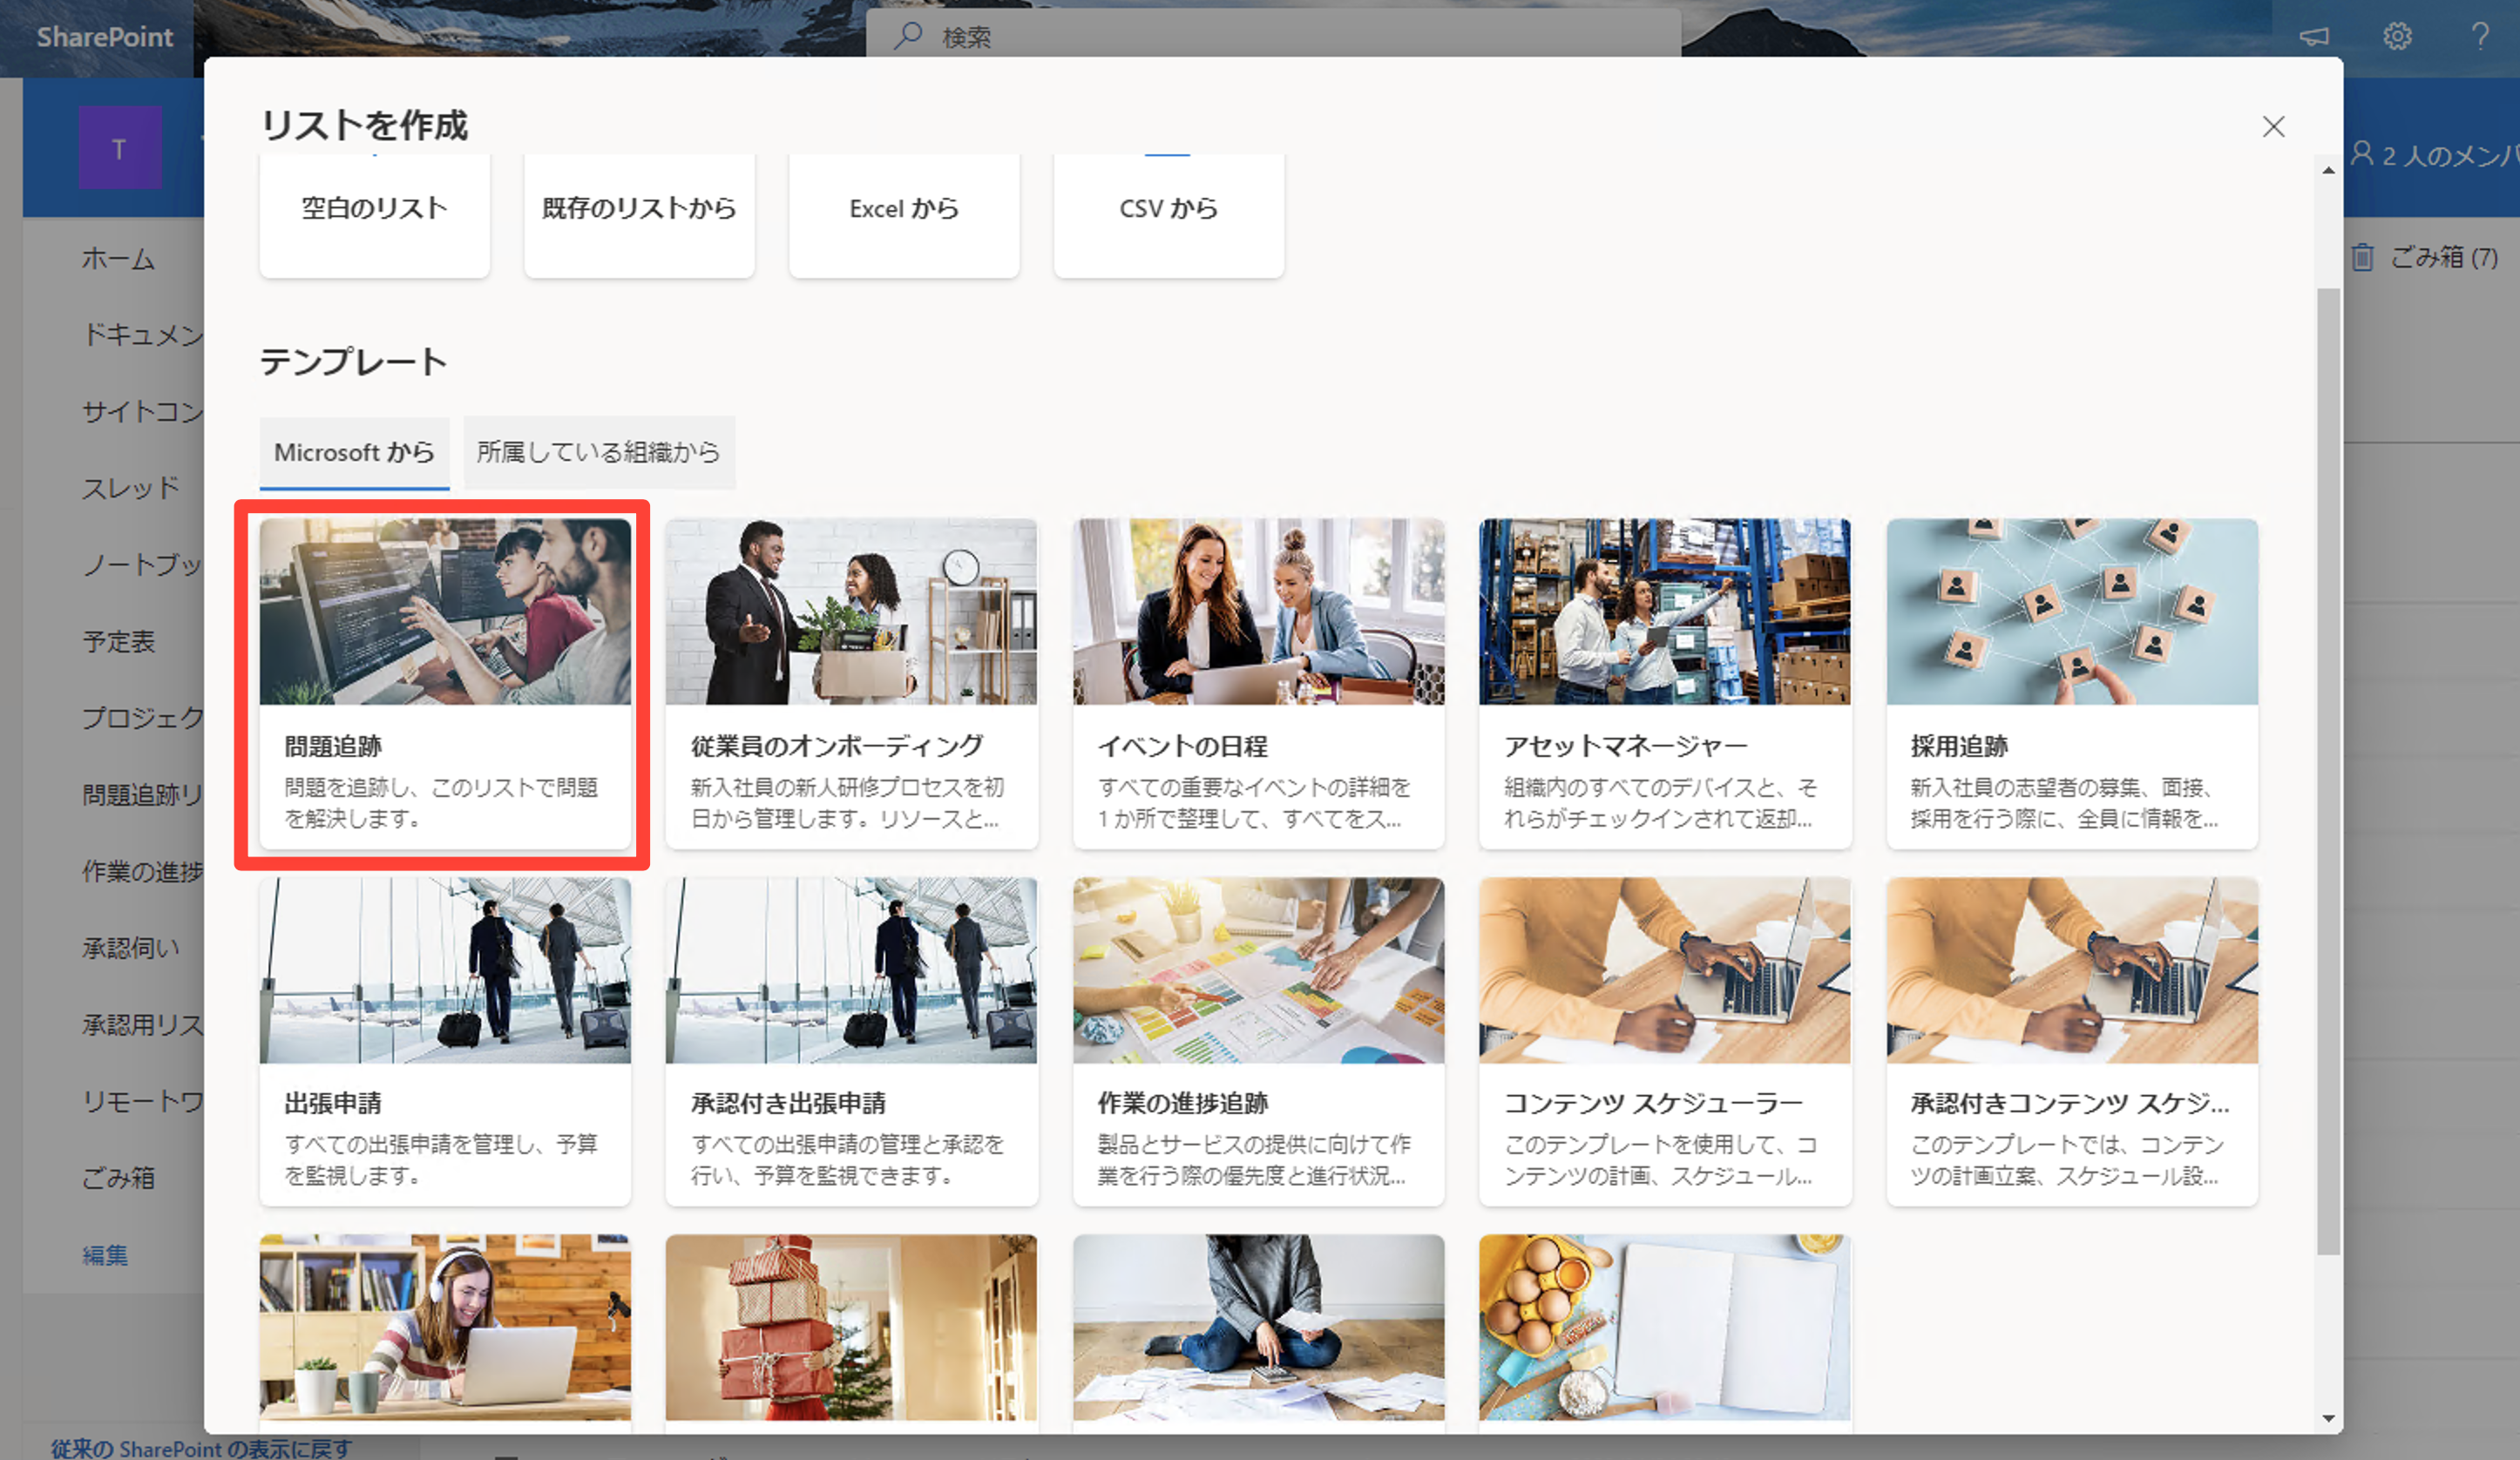Screen dimensions: 2520x1460
Task: Click the megaphone announcements icon
Action: [x=2314, y=37]
